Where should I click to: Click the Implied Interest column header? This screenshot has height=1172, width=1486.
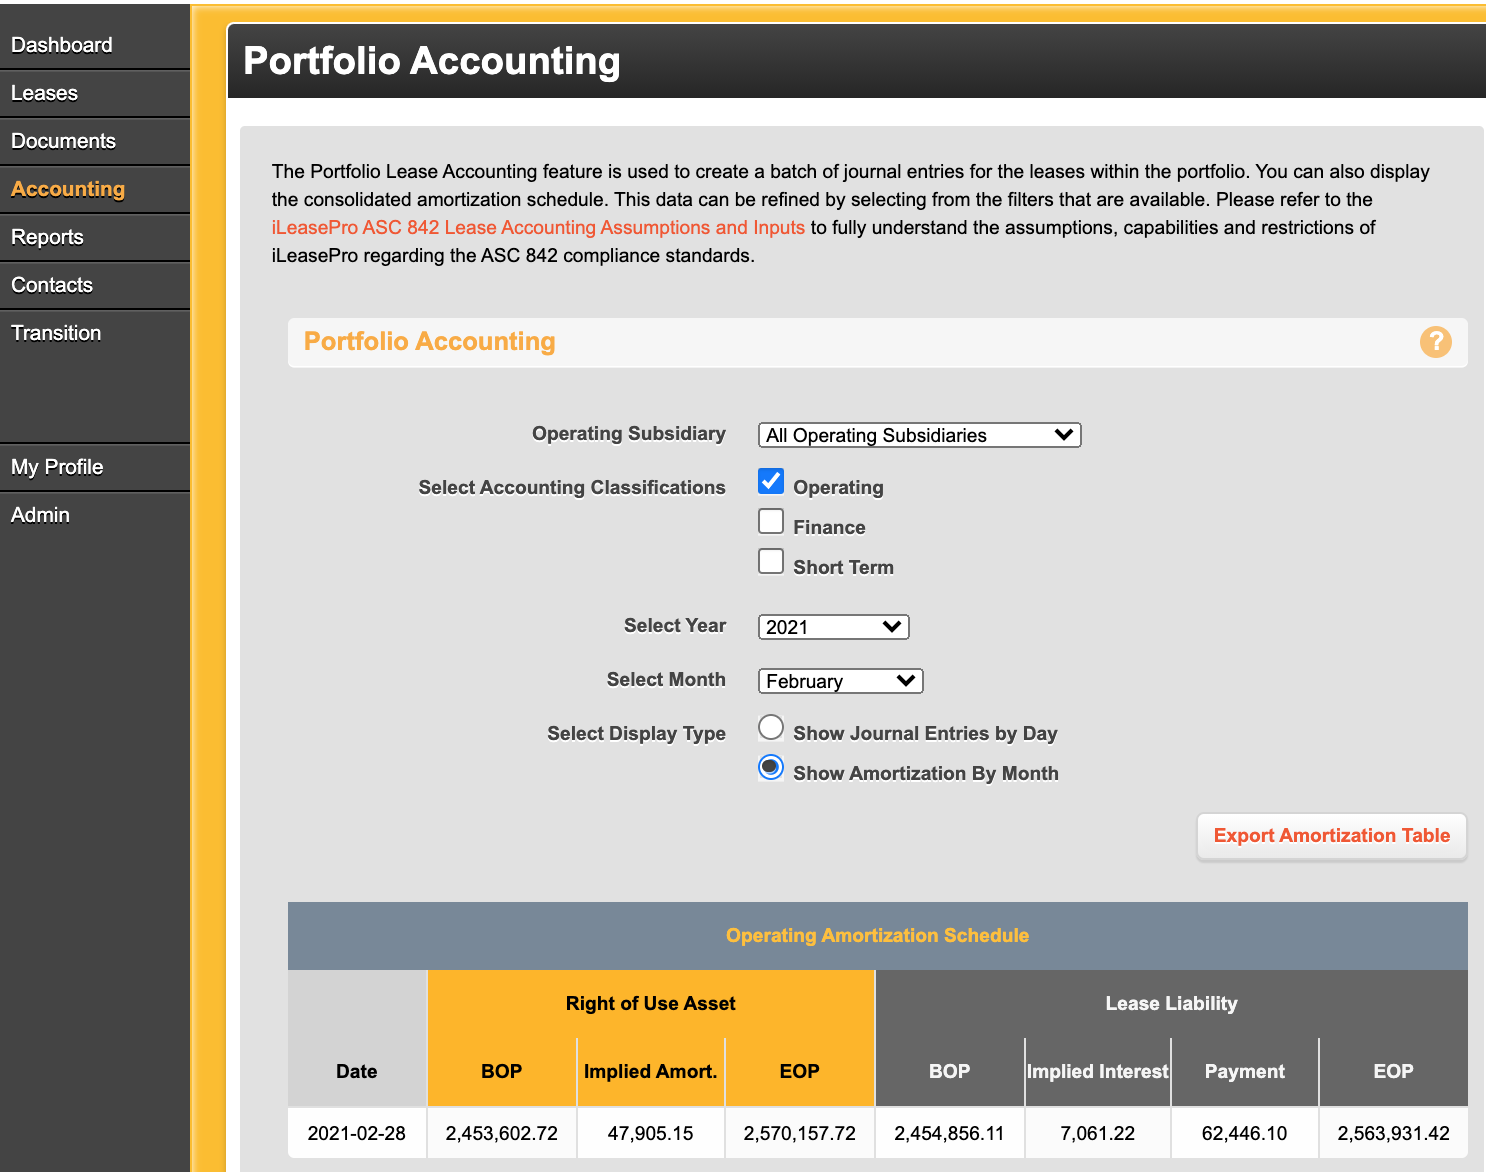click(1098, 1071)
